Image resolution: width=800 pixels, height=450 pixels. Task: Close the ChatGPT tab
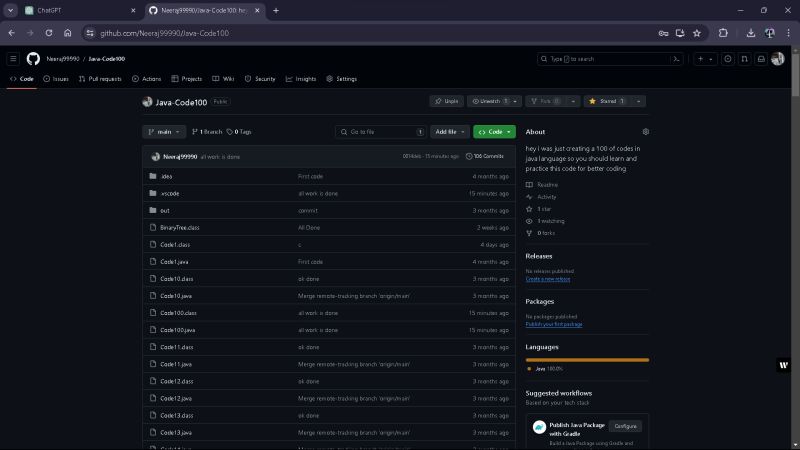coord(133,10)
